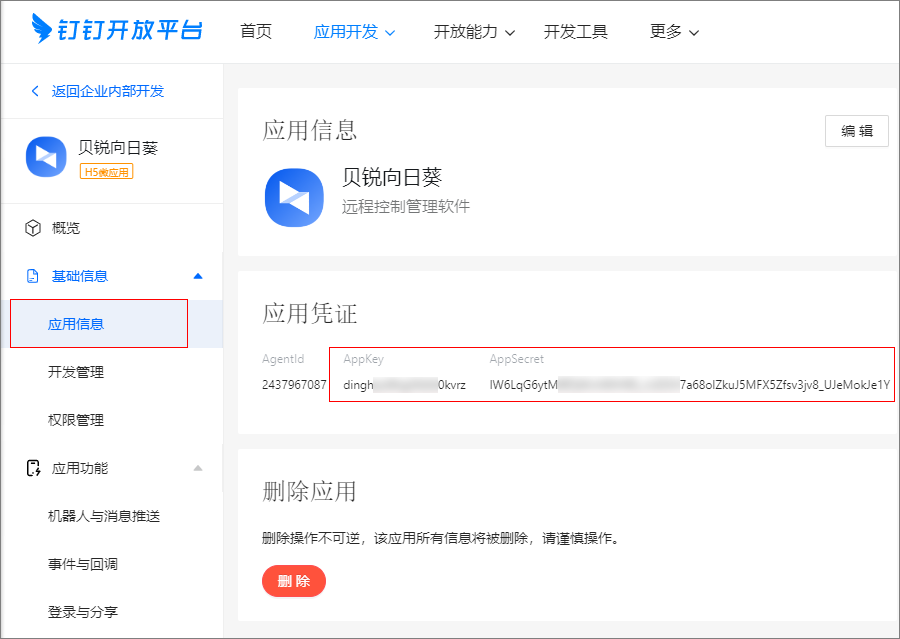Viewport: 900px width, 639px height.
Task: Click the AppSecret value text
Action: [689, 385]
